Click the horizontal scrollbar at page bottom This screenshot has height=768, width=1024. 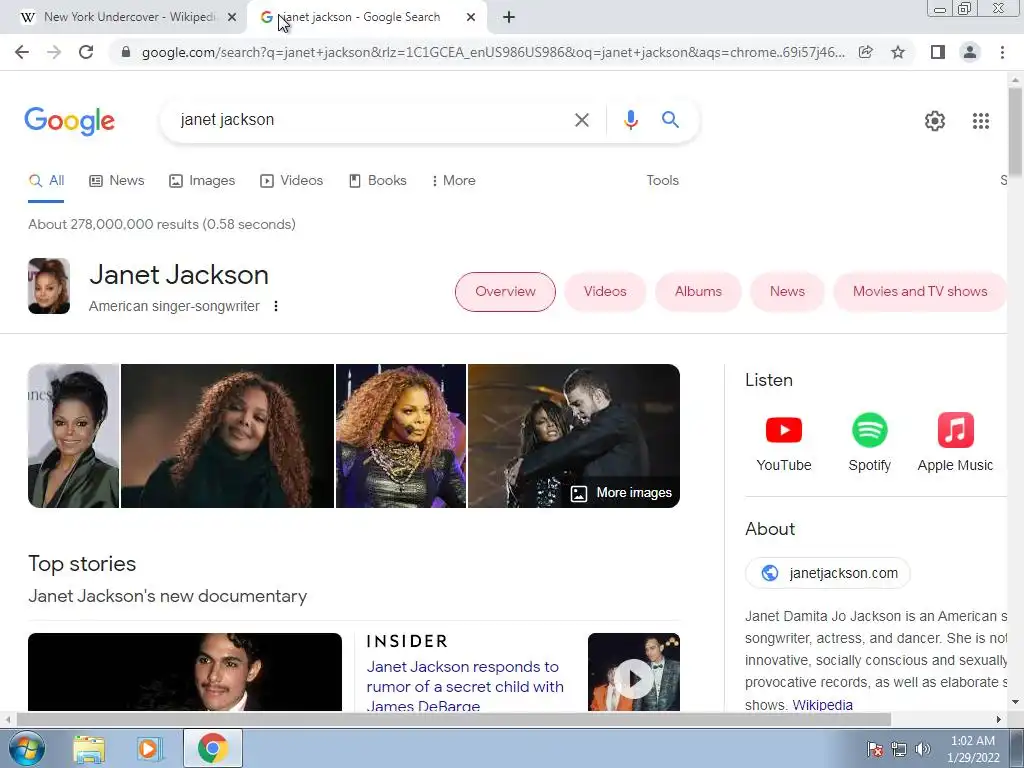pyautogui.click(x=453, y=719)
